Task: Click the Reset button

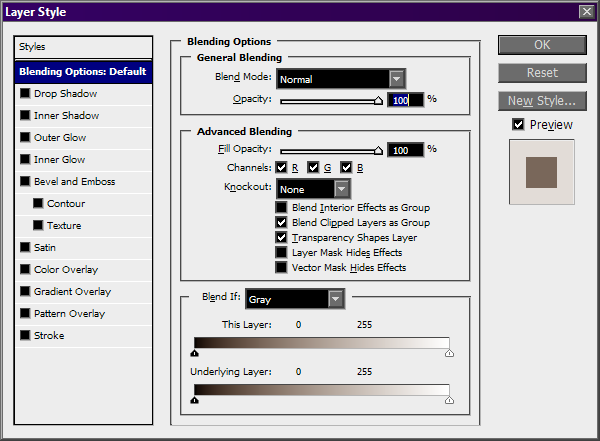Action: pos(541,73)
